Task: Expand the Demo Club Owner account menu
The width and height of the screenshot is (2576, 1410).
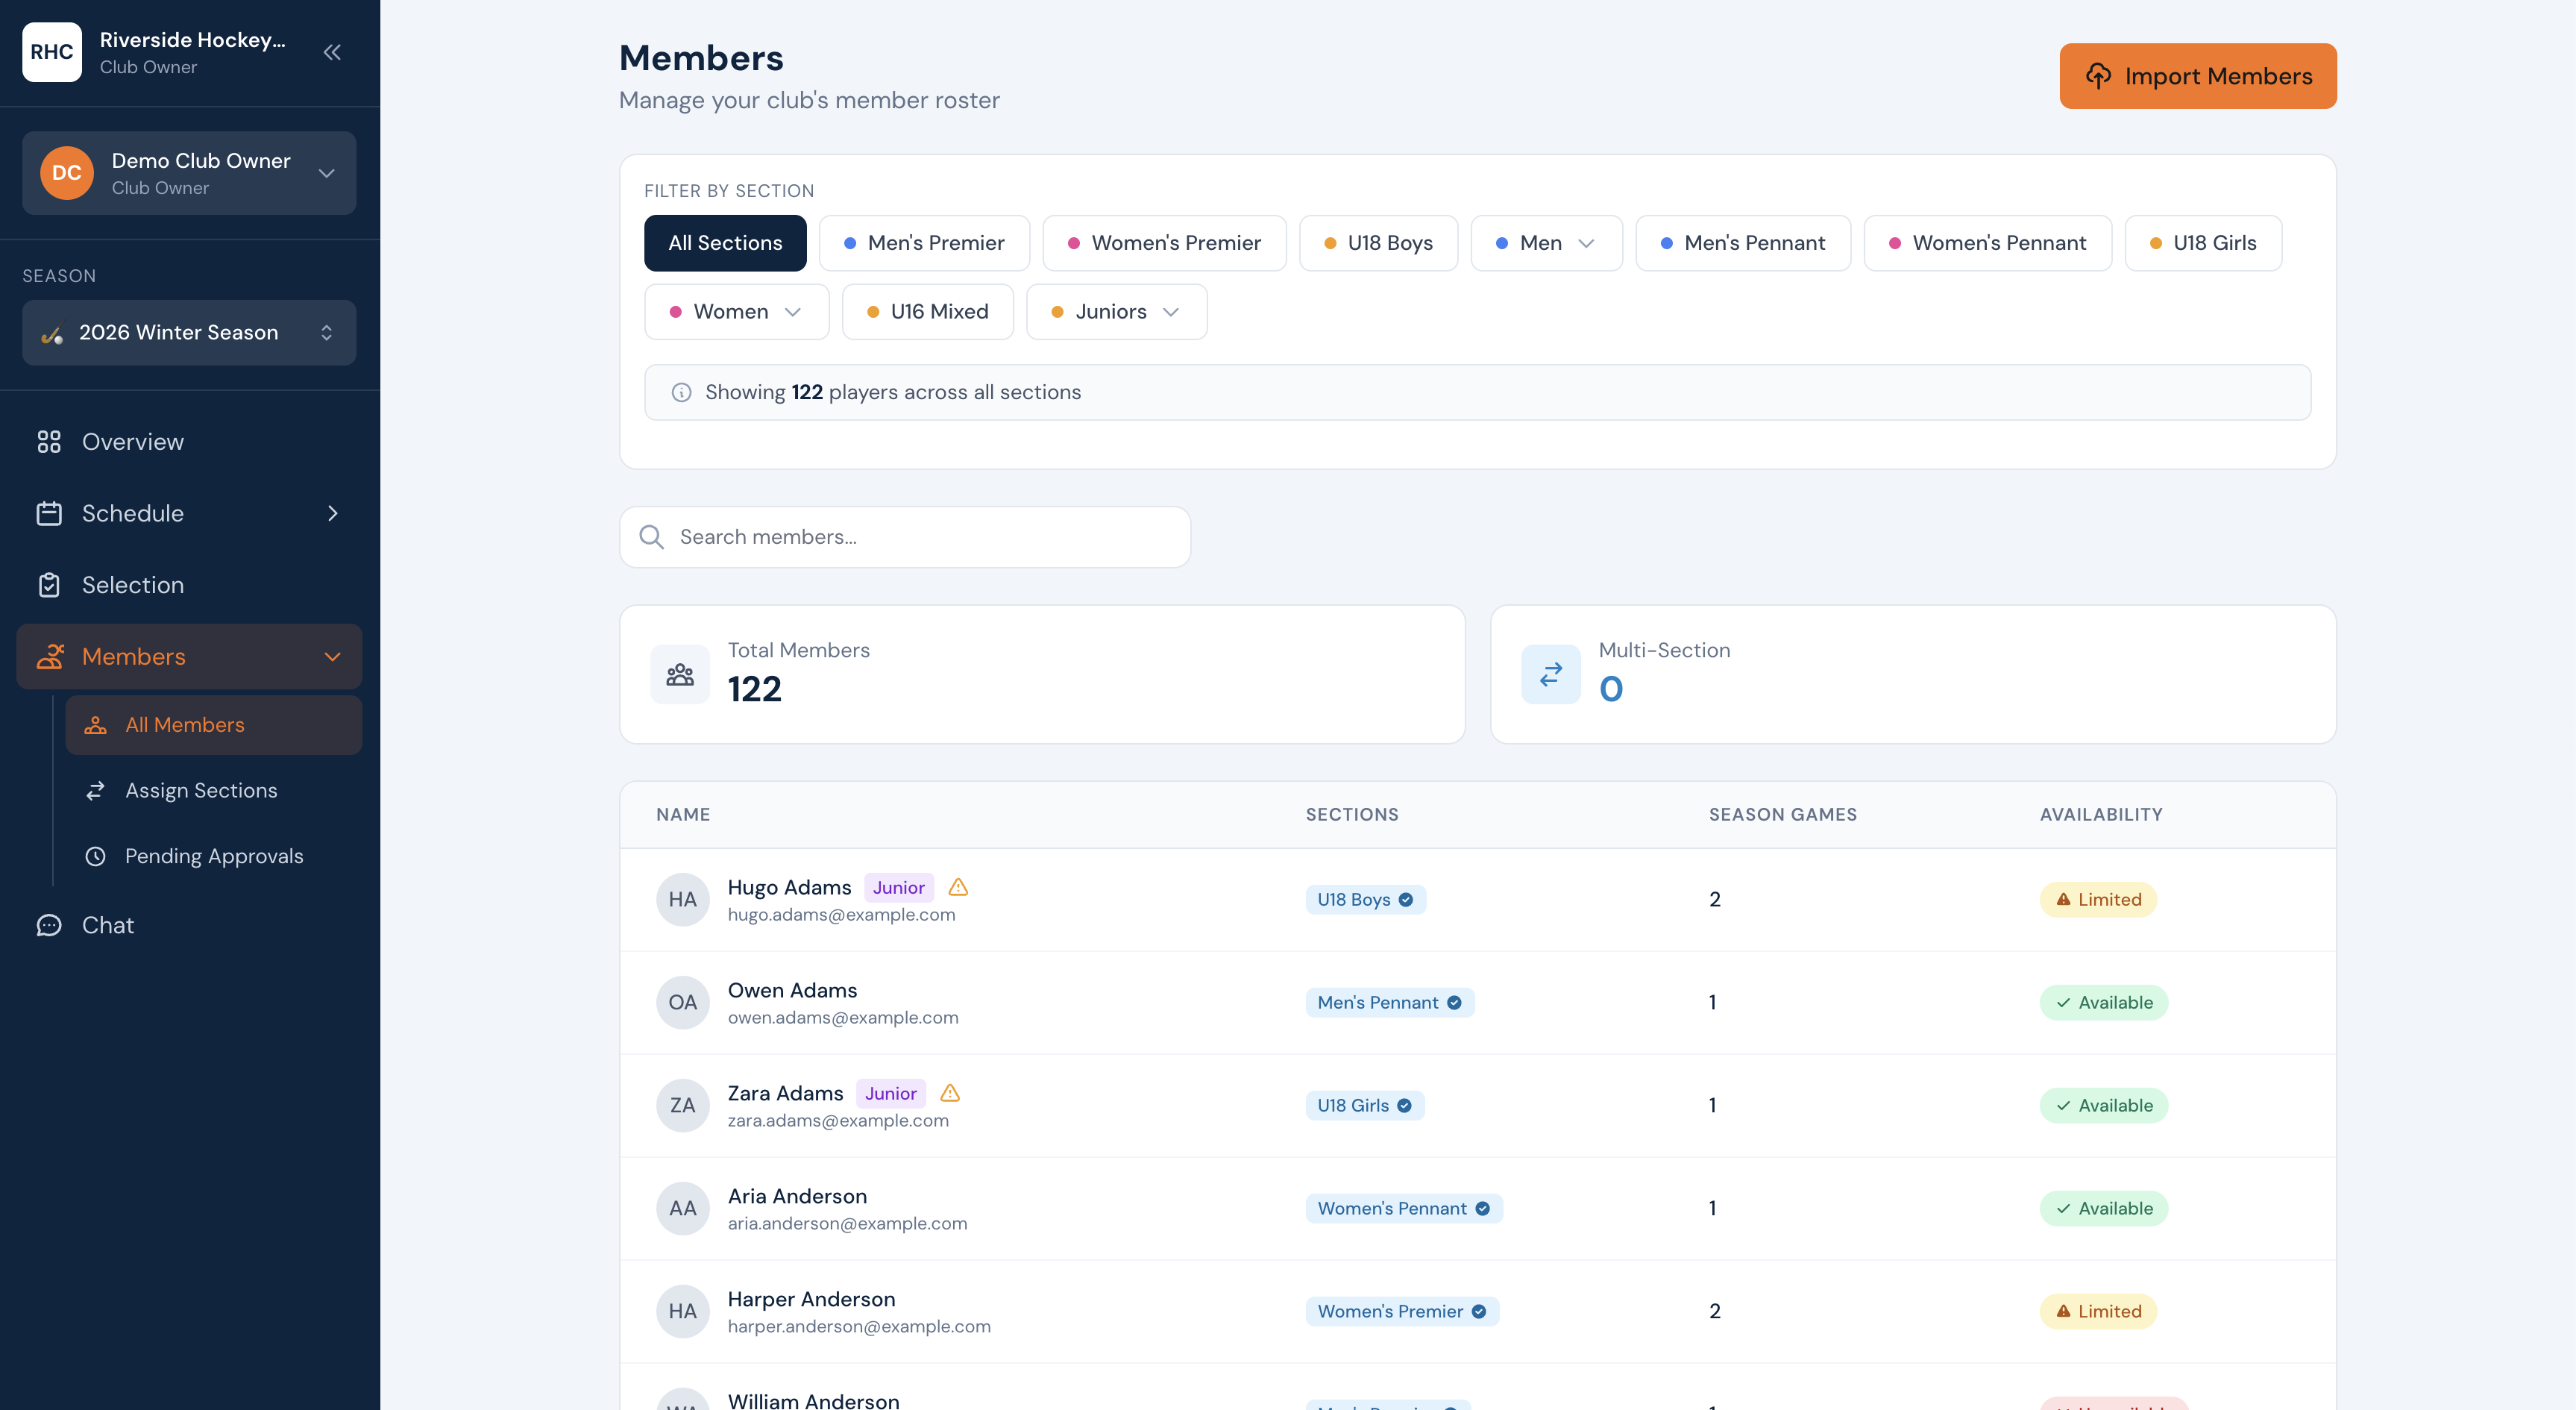Action: pos(189,173)
